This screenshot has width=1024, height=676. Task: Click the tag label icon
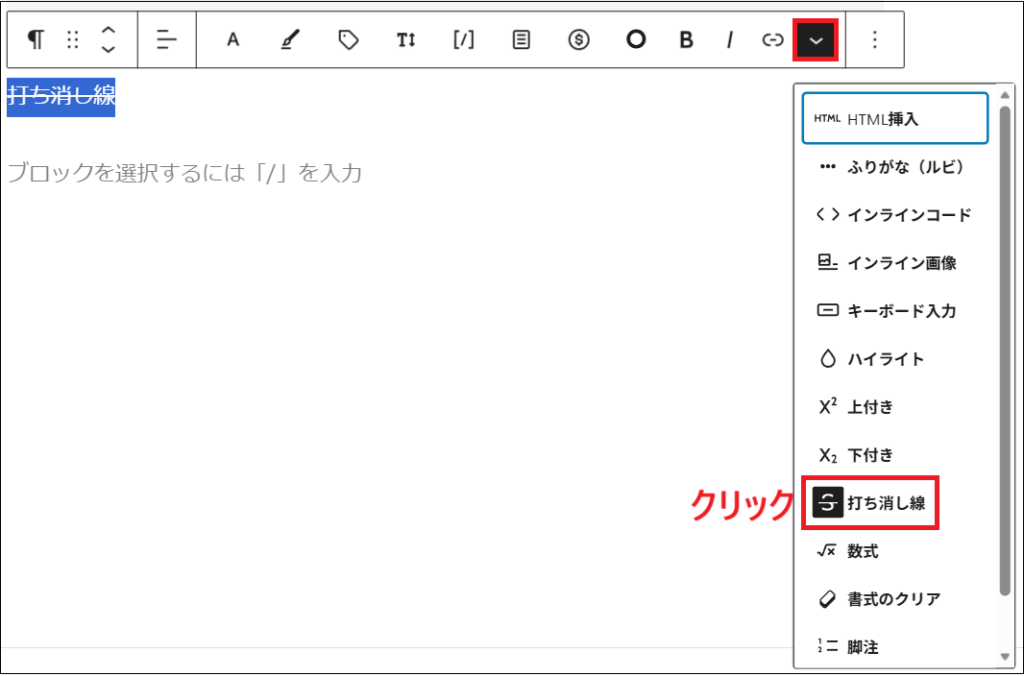point(347,39)
